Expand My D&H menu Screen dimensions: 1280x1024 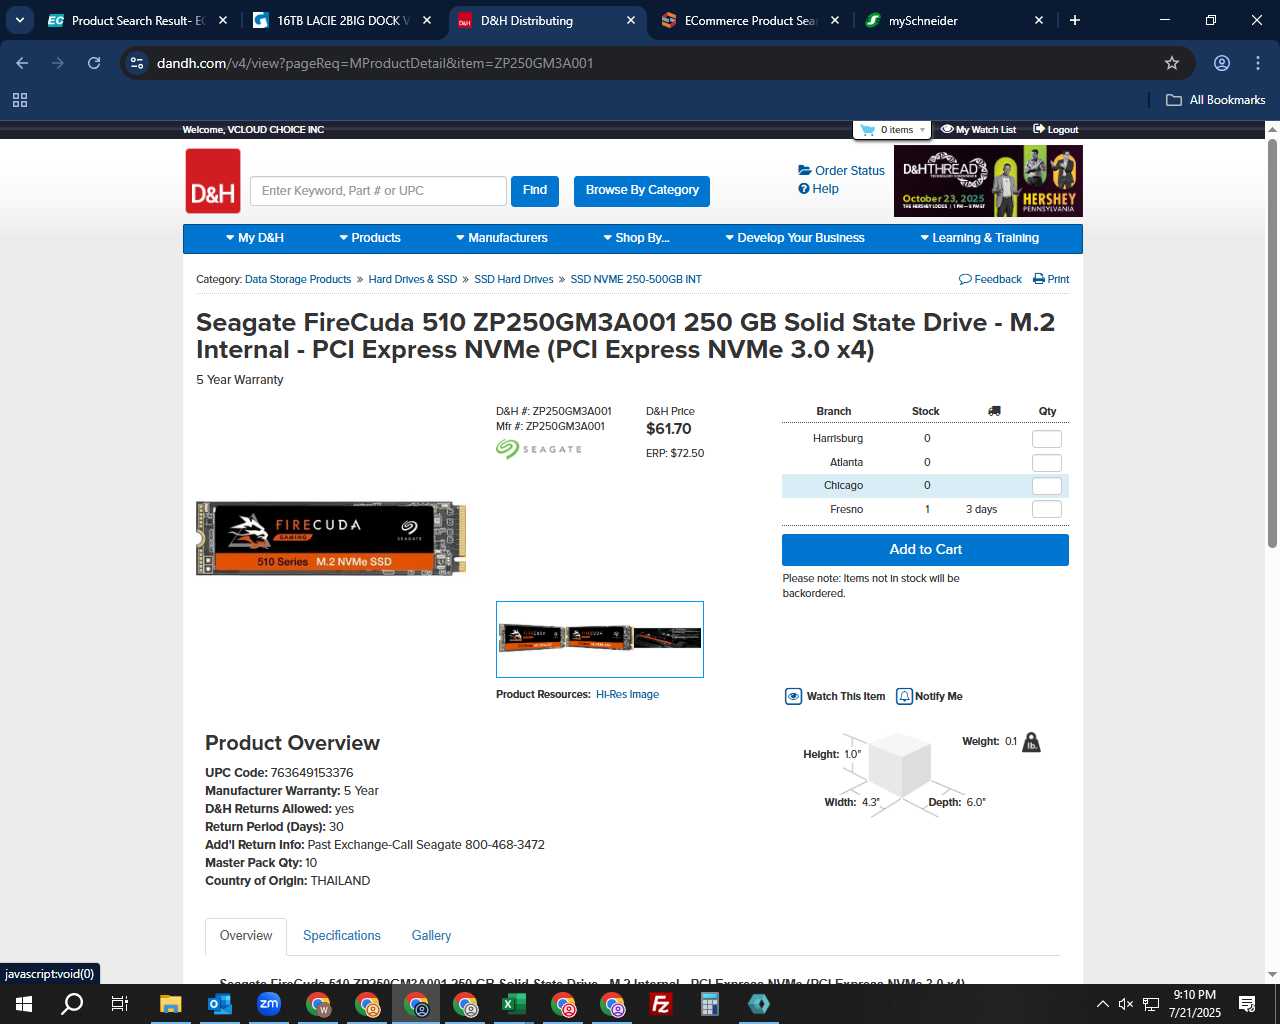point(255,238)
